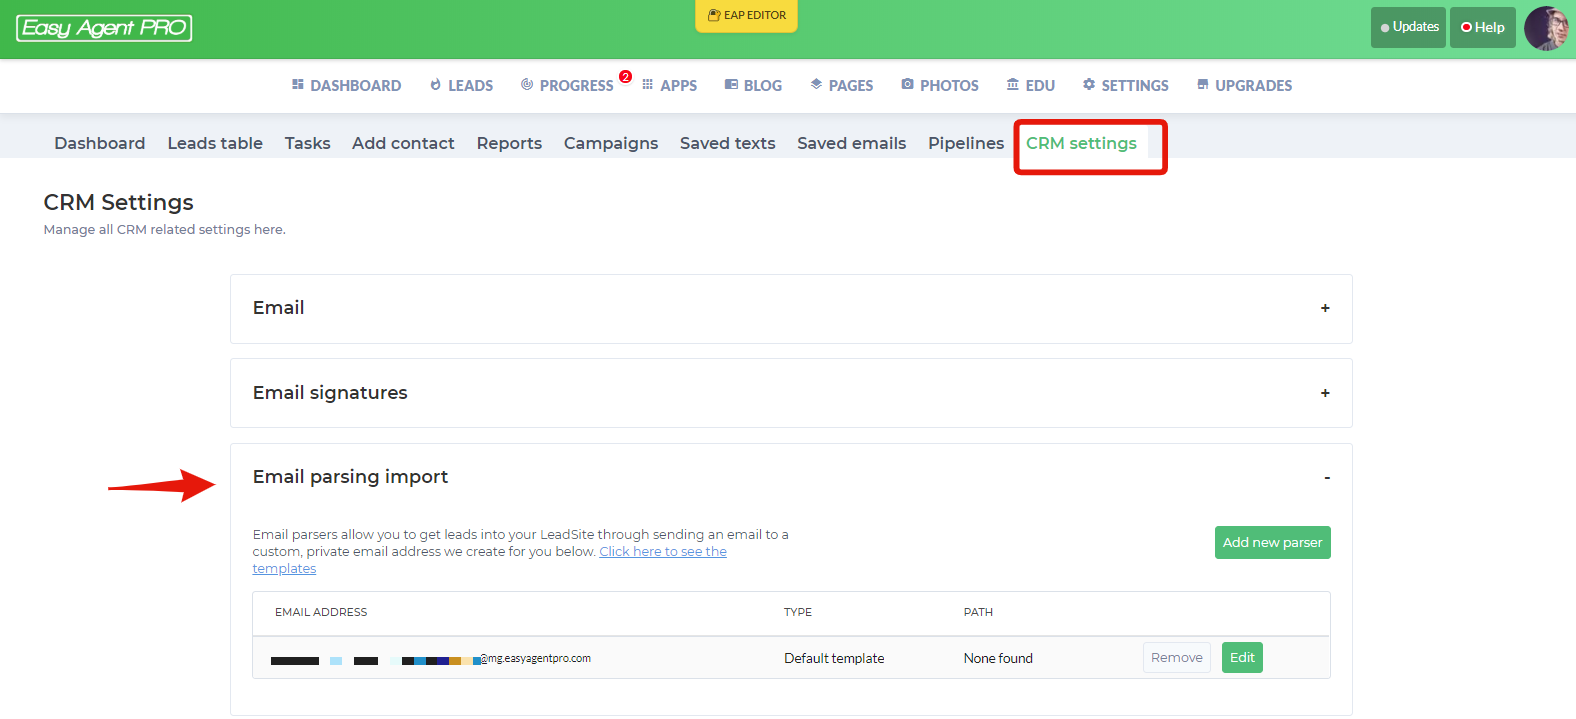Collapse the Email parsing import section minus icon

tap(1327, 478)
